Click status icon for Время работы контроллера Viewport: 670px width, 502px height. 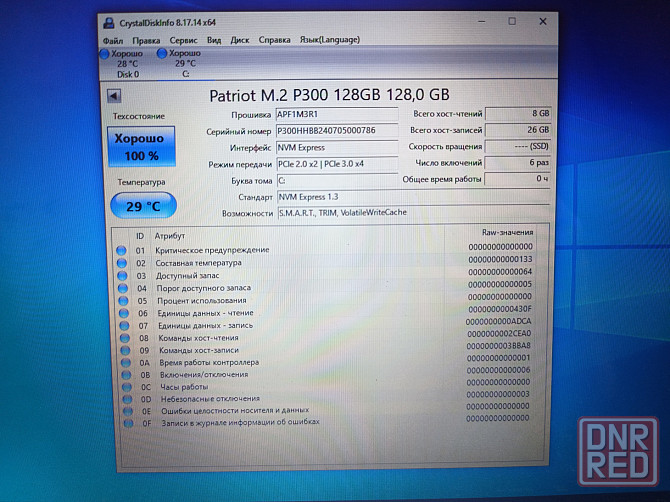click(126, 363)
